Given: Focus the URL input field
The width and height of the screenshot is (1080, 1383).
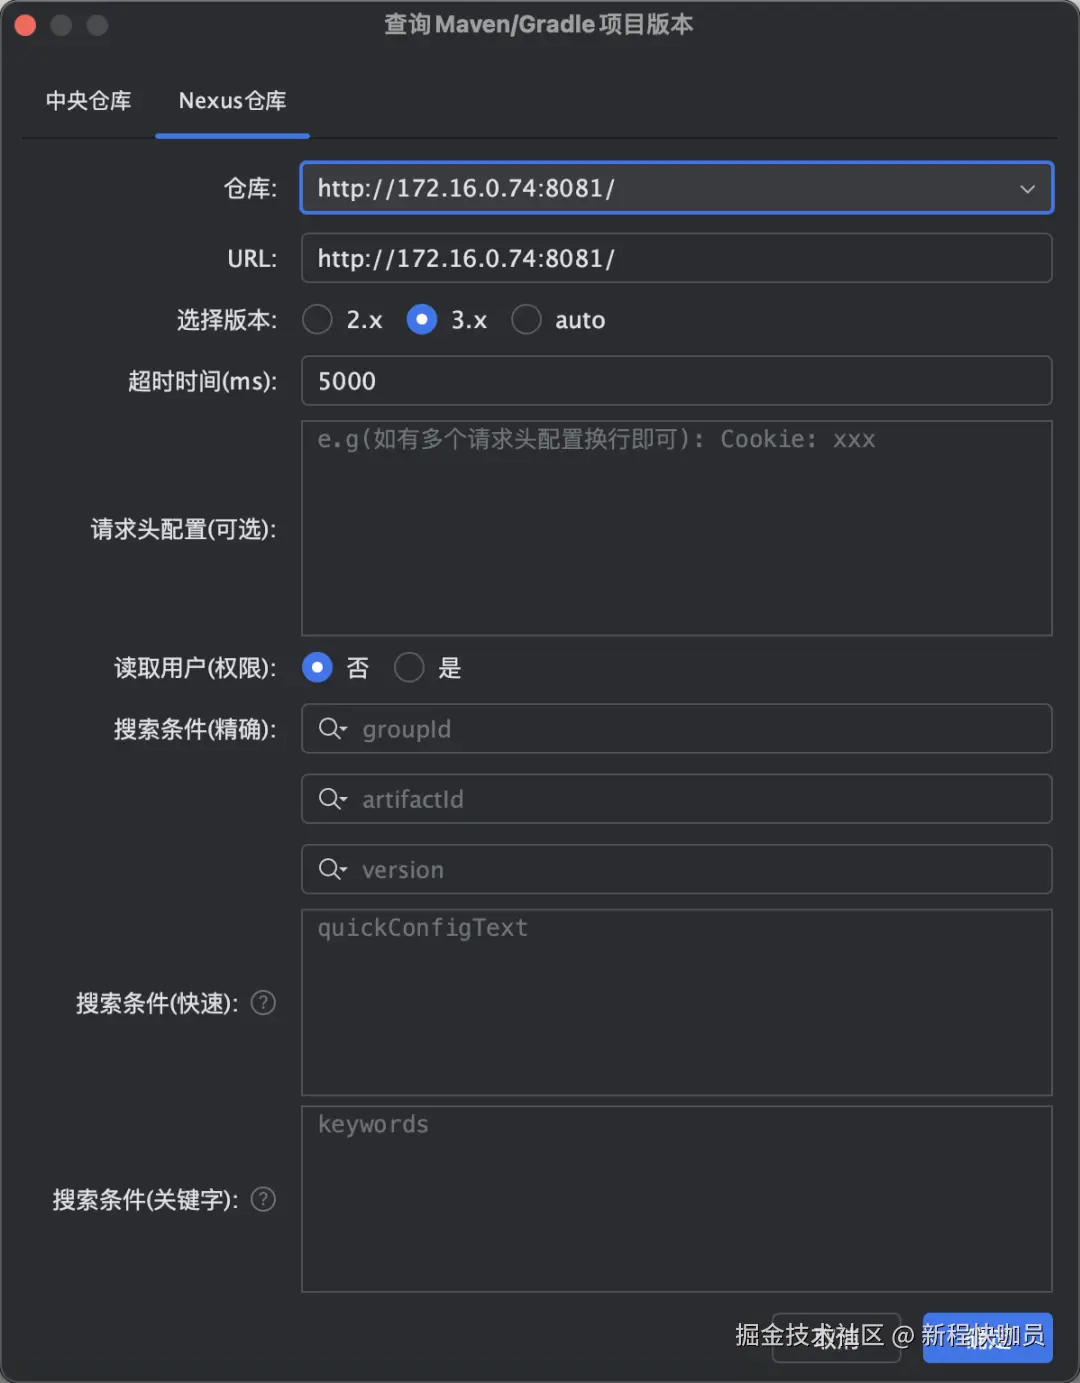Looking at the screenshot, I should click(x=676, y=259).
